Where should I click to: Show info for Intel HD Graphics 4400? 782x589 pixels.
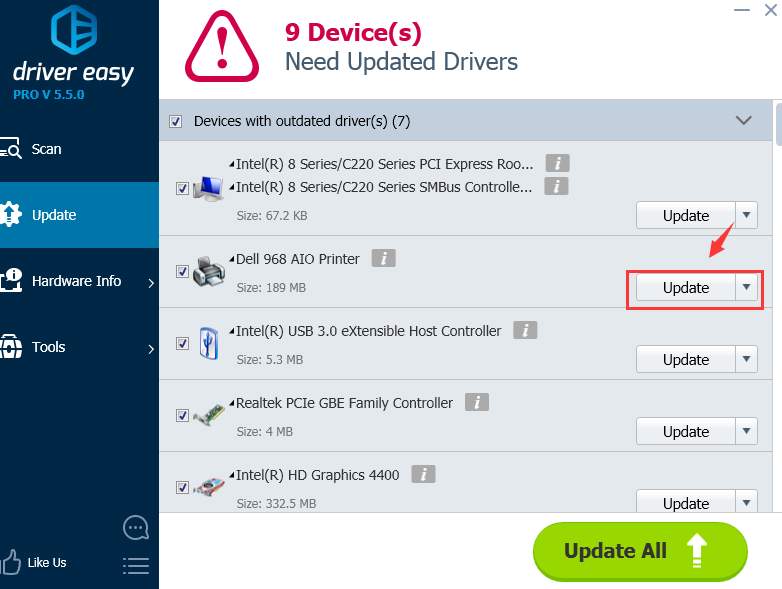(423, 474)
